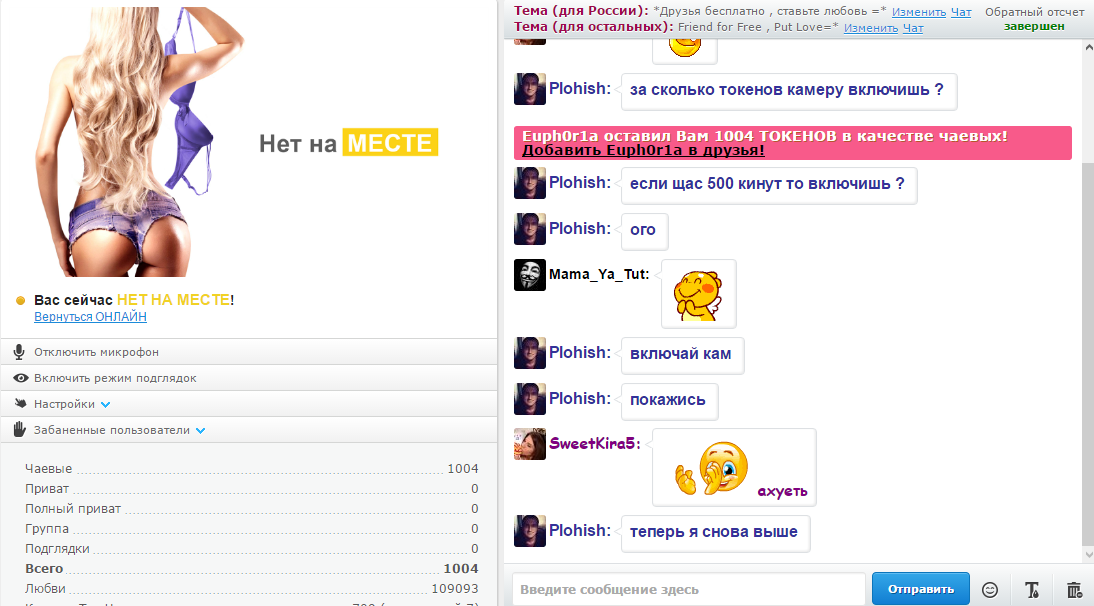Mute microphone via 'Отключить микрофон'
1094x606 pixels.
pos(96,352)
